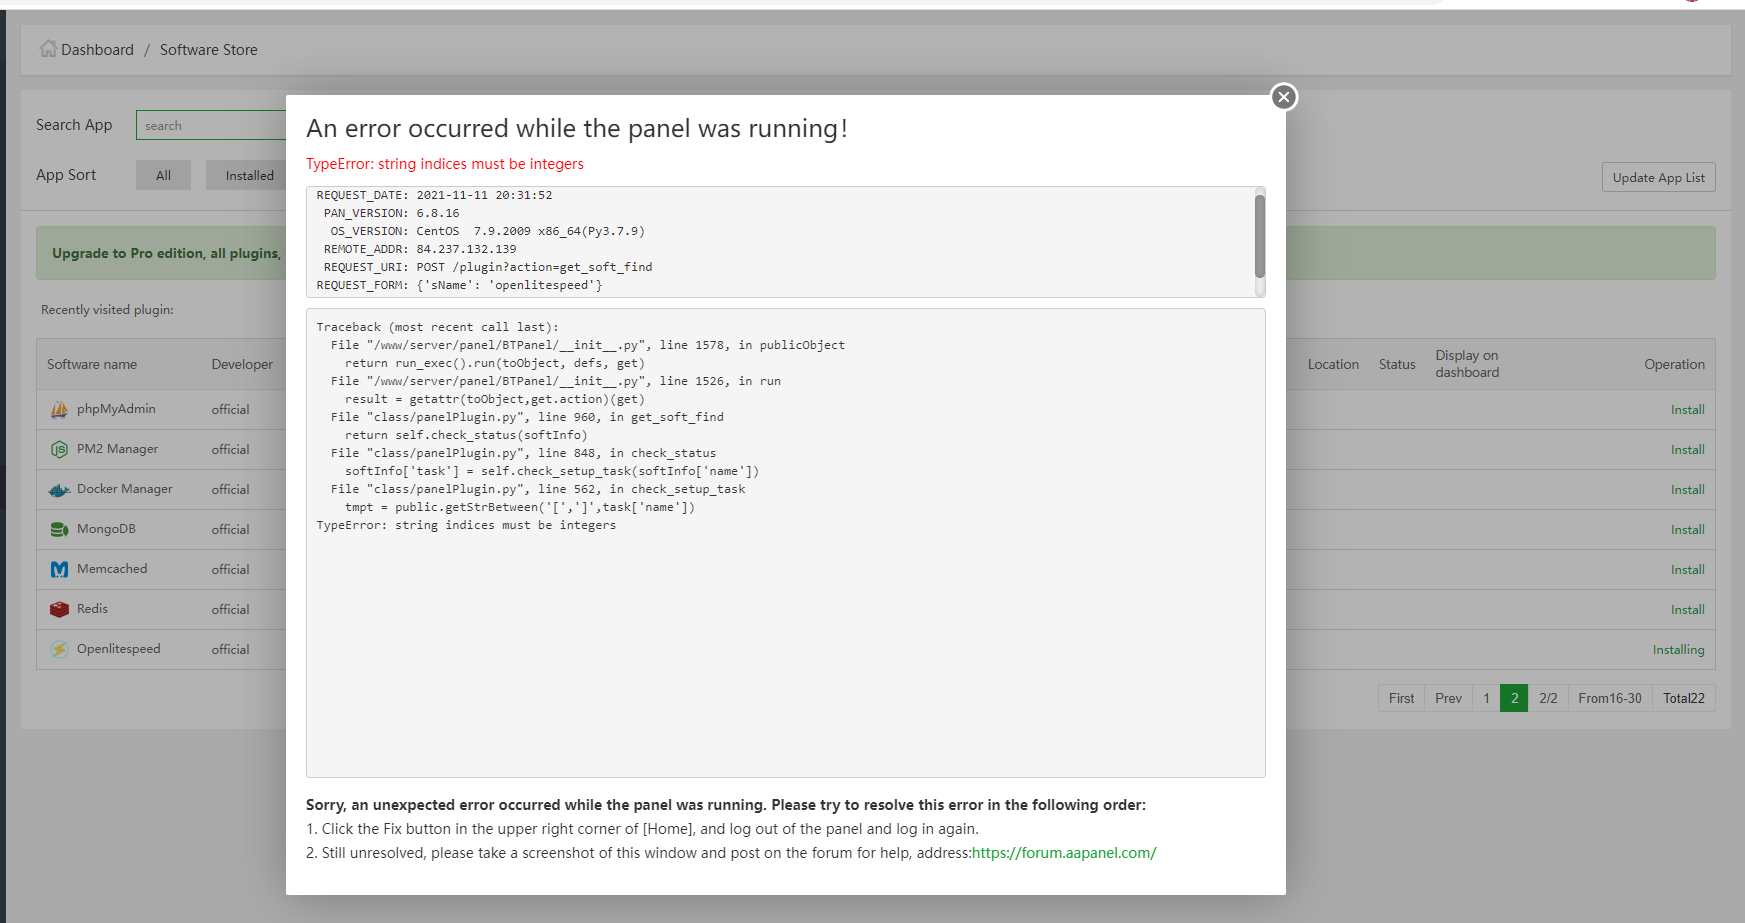Click the Redis icon
This screenshot has width=1745, height=923.
coord(59,609)
